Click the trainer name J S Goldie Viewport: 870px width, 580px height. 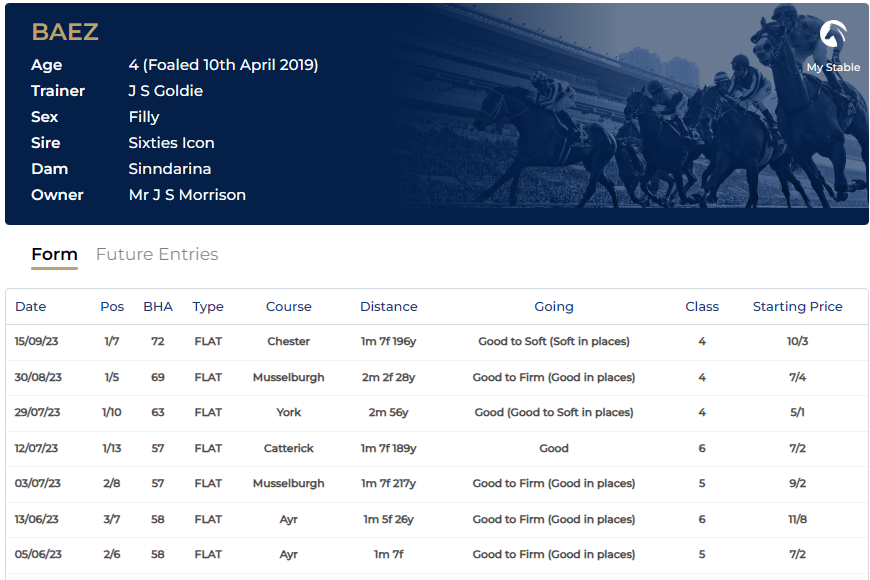coord(166,91)
